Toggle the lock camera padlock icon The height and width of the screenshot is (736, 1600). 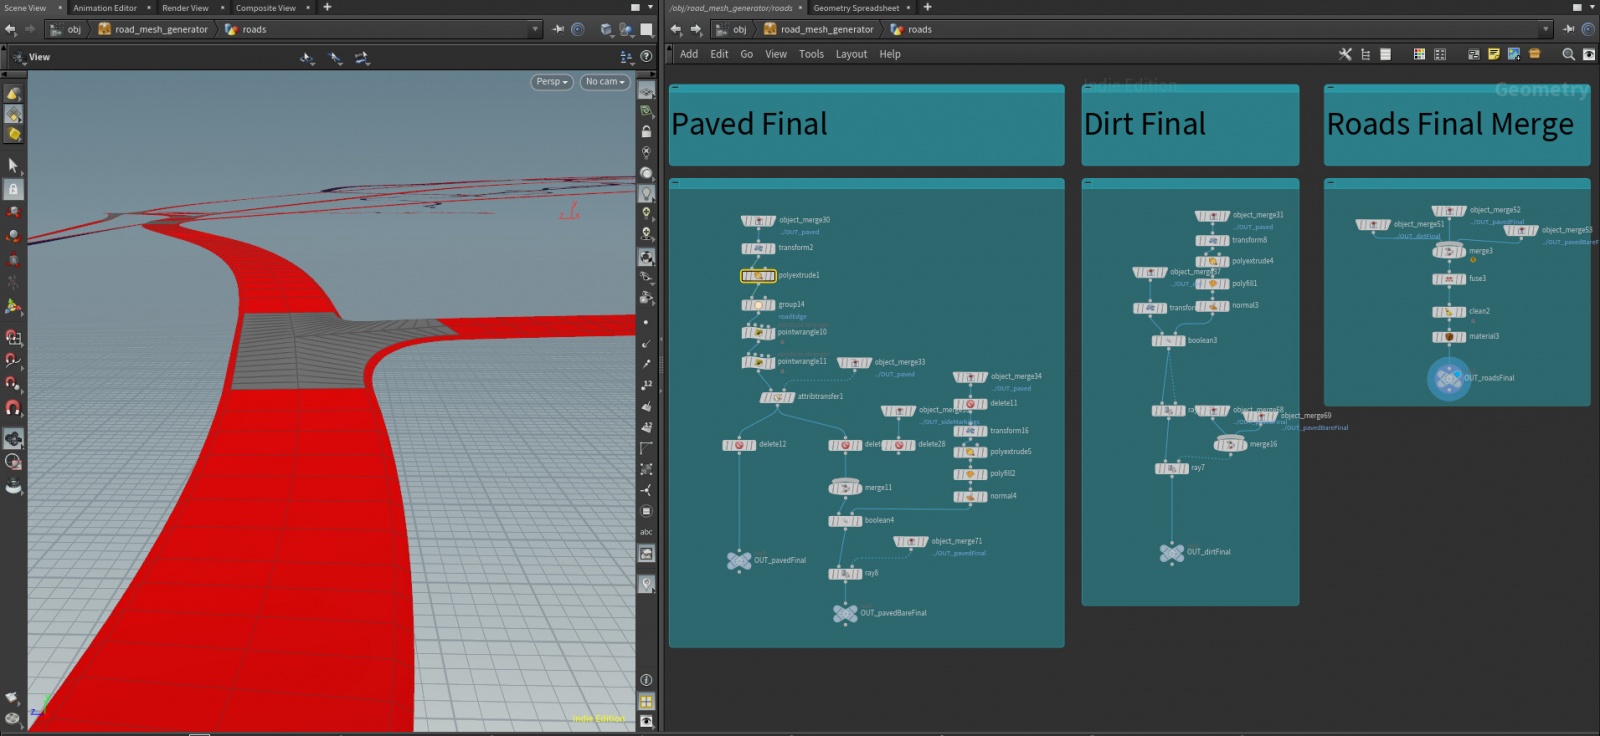646,131
